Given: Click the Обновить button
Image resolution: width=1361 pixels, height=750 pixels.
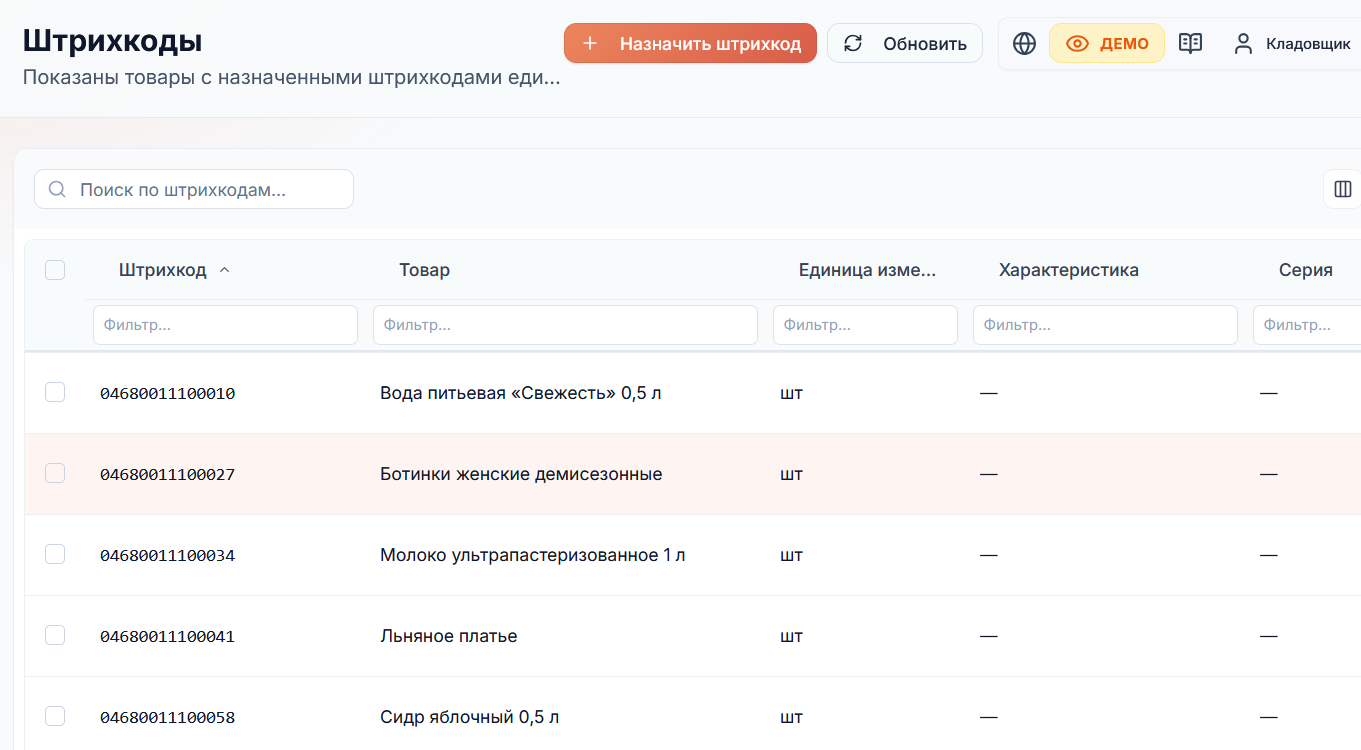Looking at the screenshot, I should (x=905, y=43).
